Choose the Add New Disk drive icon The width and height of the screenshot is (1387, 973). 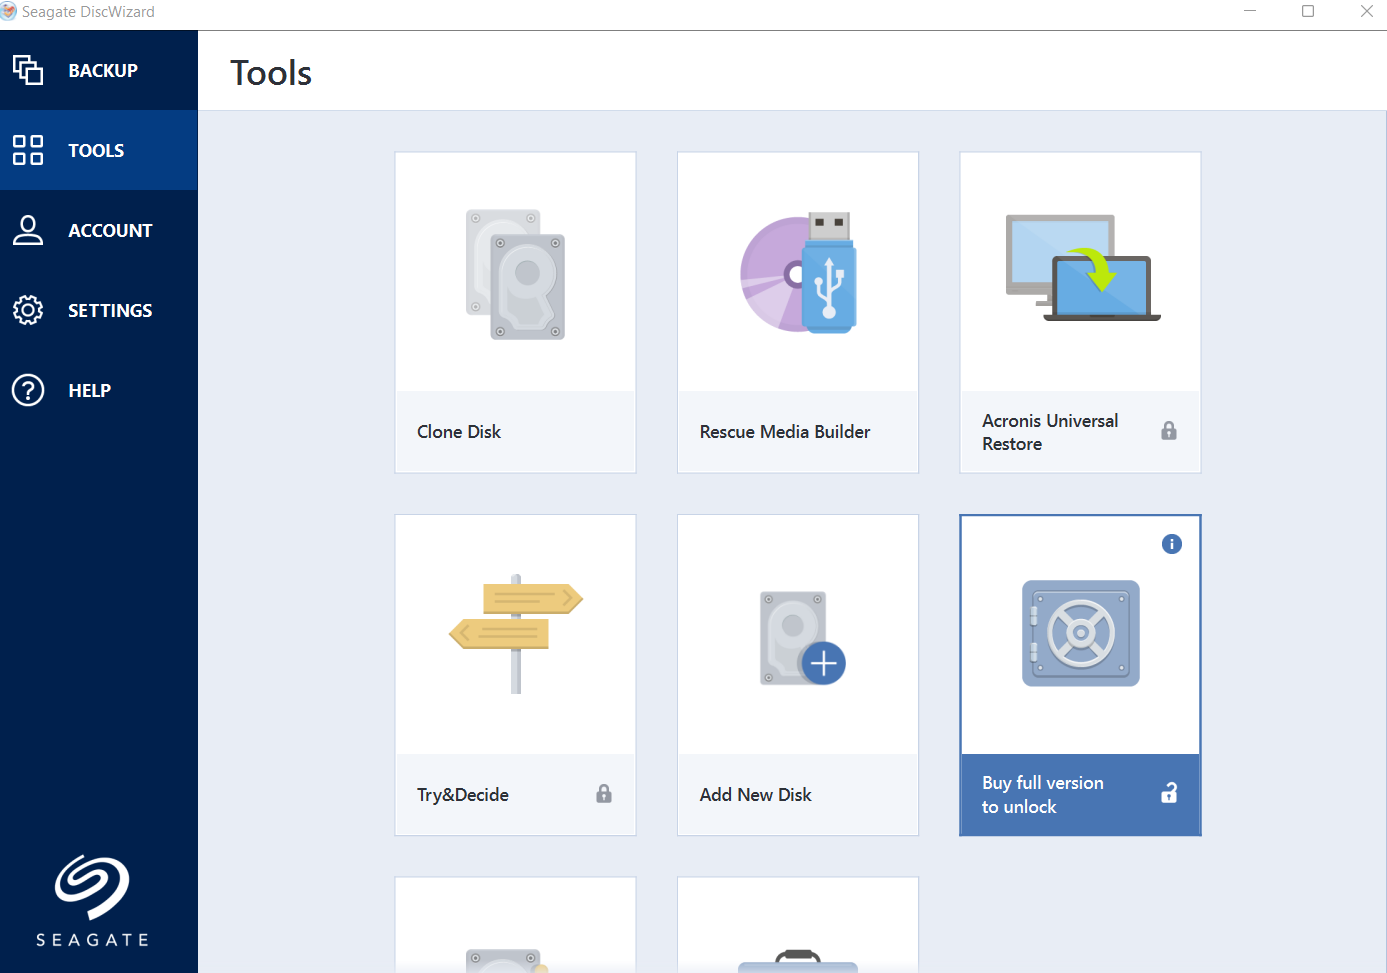click(802, 638)
